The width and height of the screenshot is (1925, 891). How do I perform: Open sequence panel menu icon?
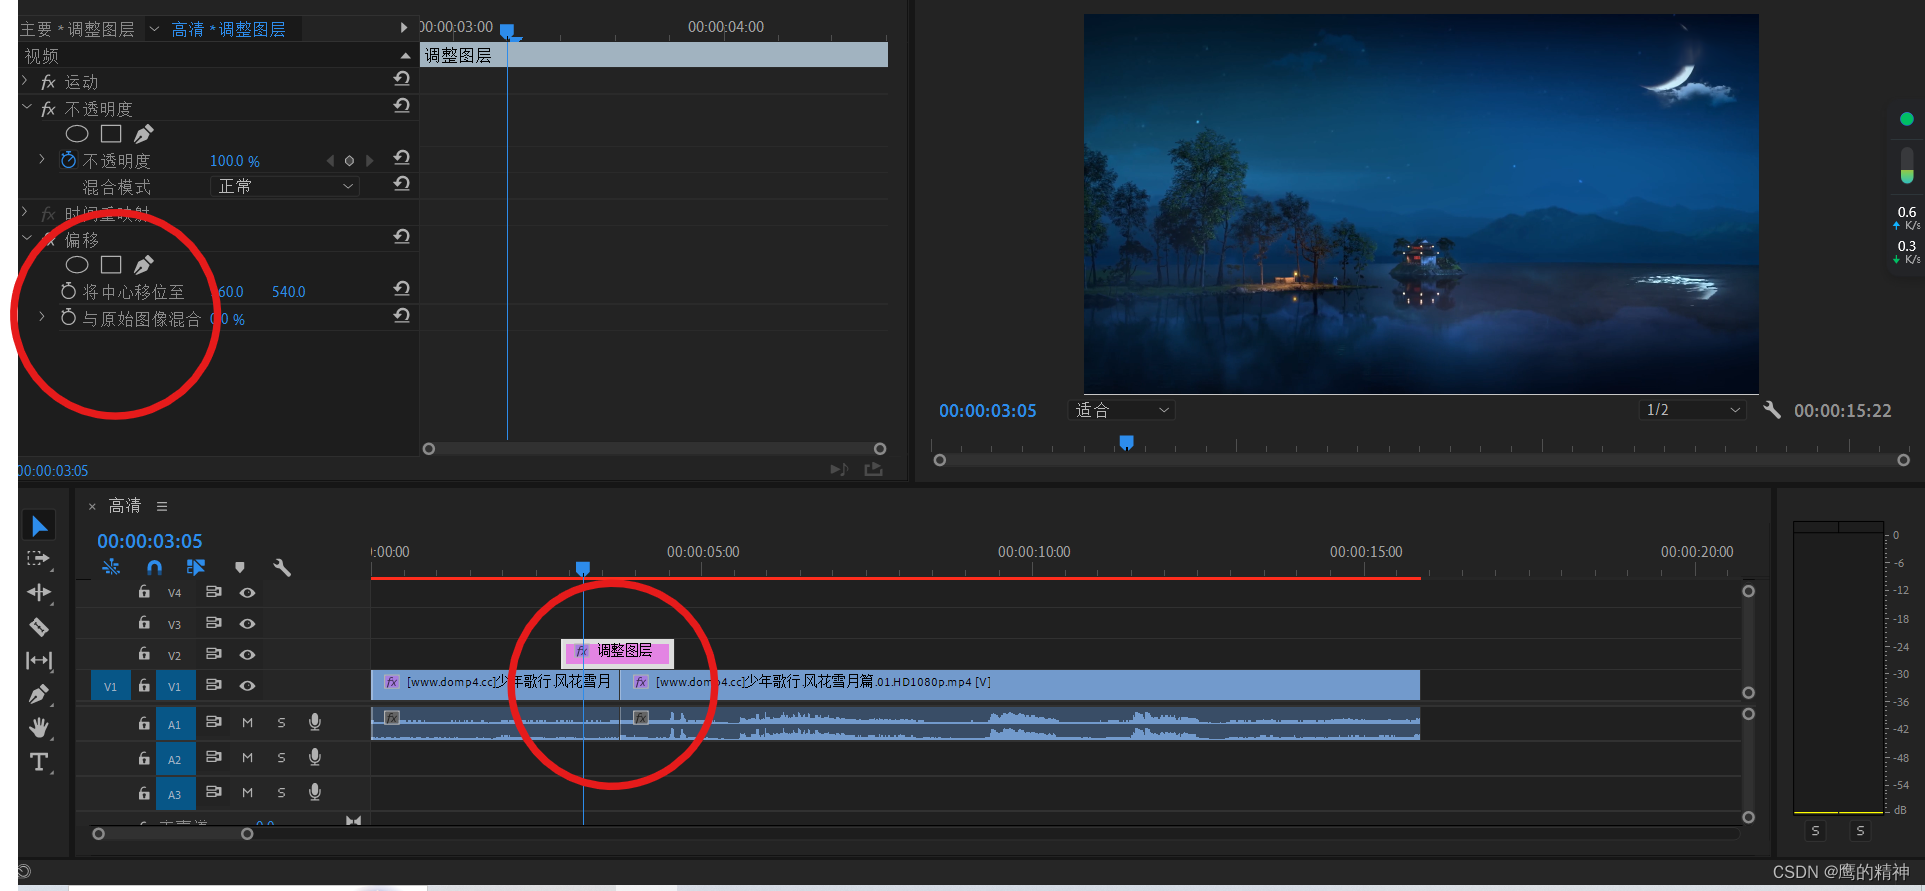(x=162, y=506)
